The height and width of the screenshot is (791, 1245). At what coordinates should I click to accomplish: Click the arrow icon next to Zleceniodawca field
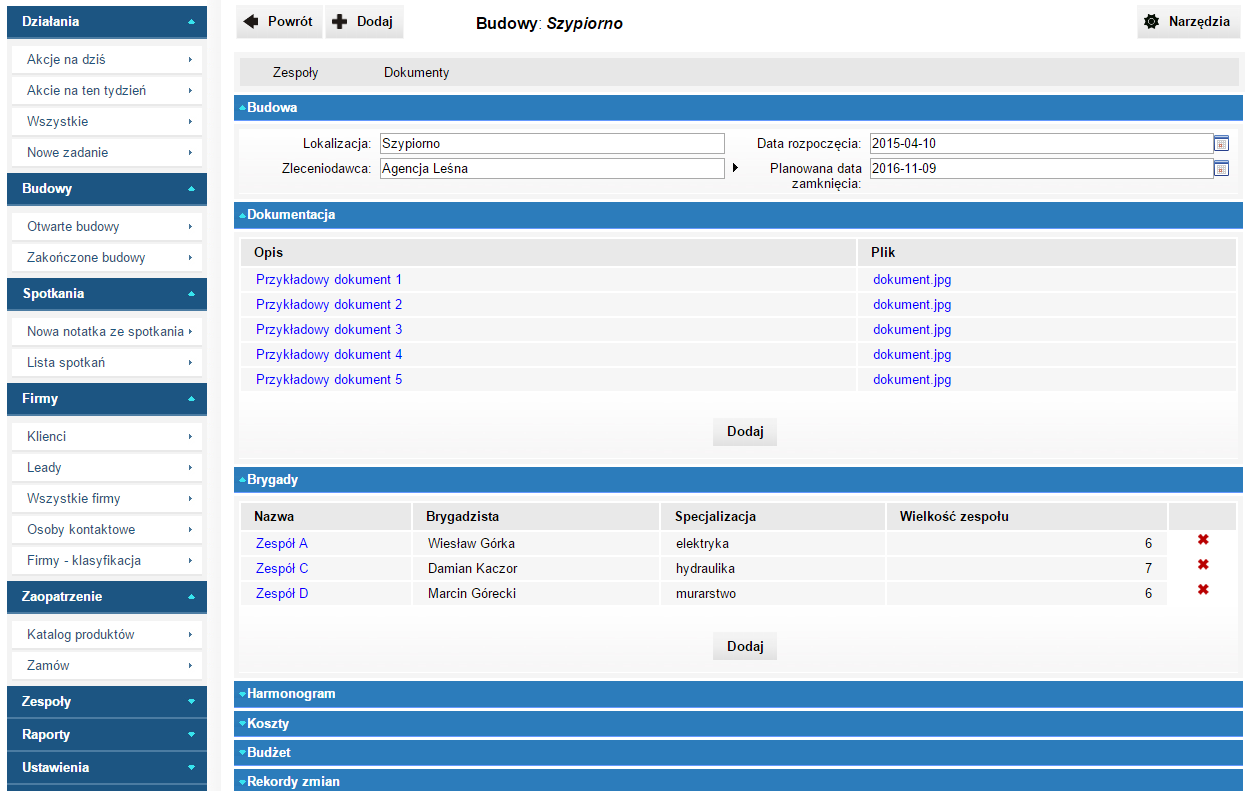pyautogui.click(x=735, y=168)
